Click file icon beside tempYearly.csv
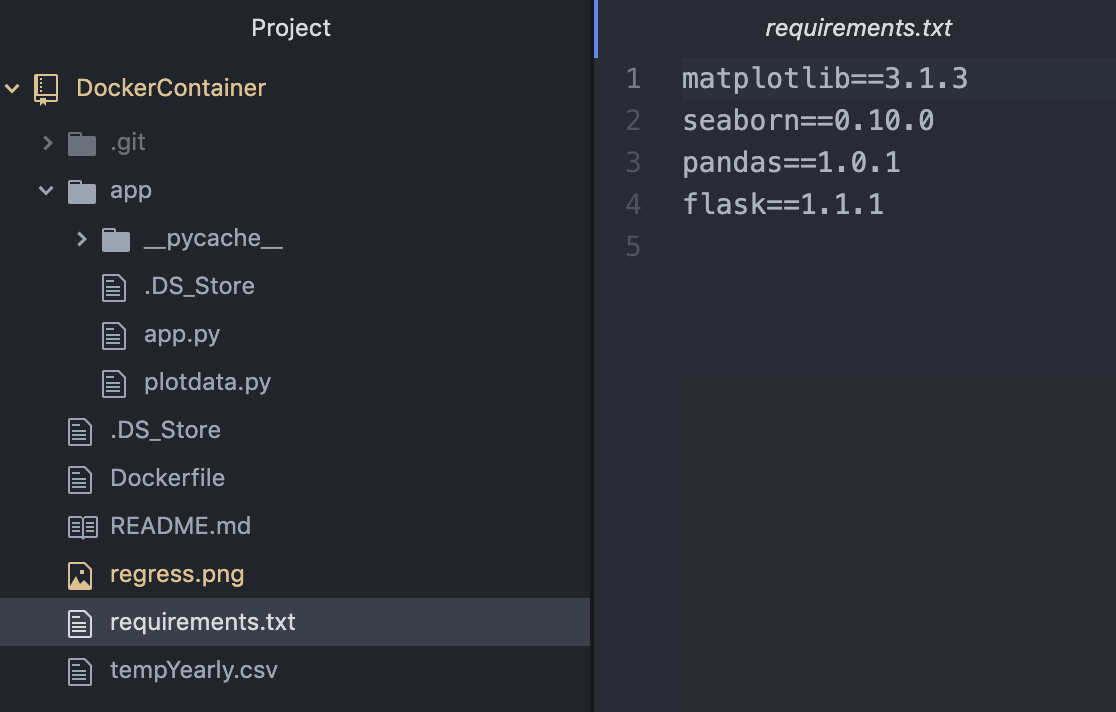 80,671
